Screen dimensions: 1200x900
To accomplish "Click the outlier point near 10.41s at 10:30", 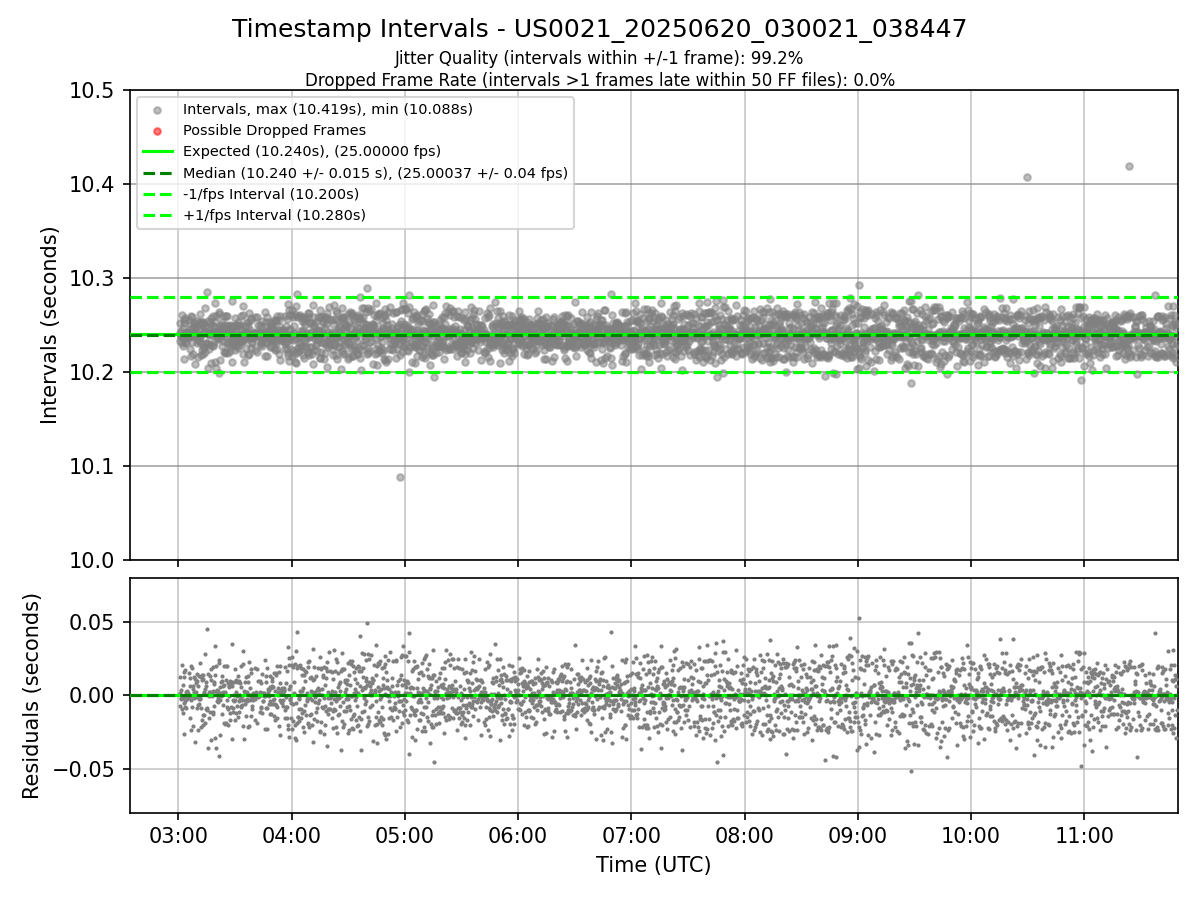I will point(1027,177).
